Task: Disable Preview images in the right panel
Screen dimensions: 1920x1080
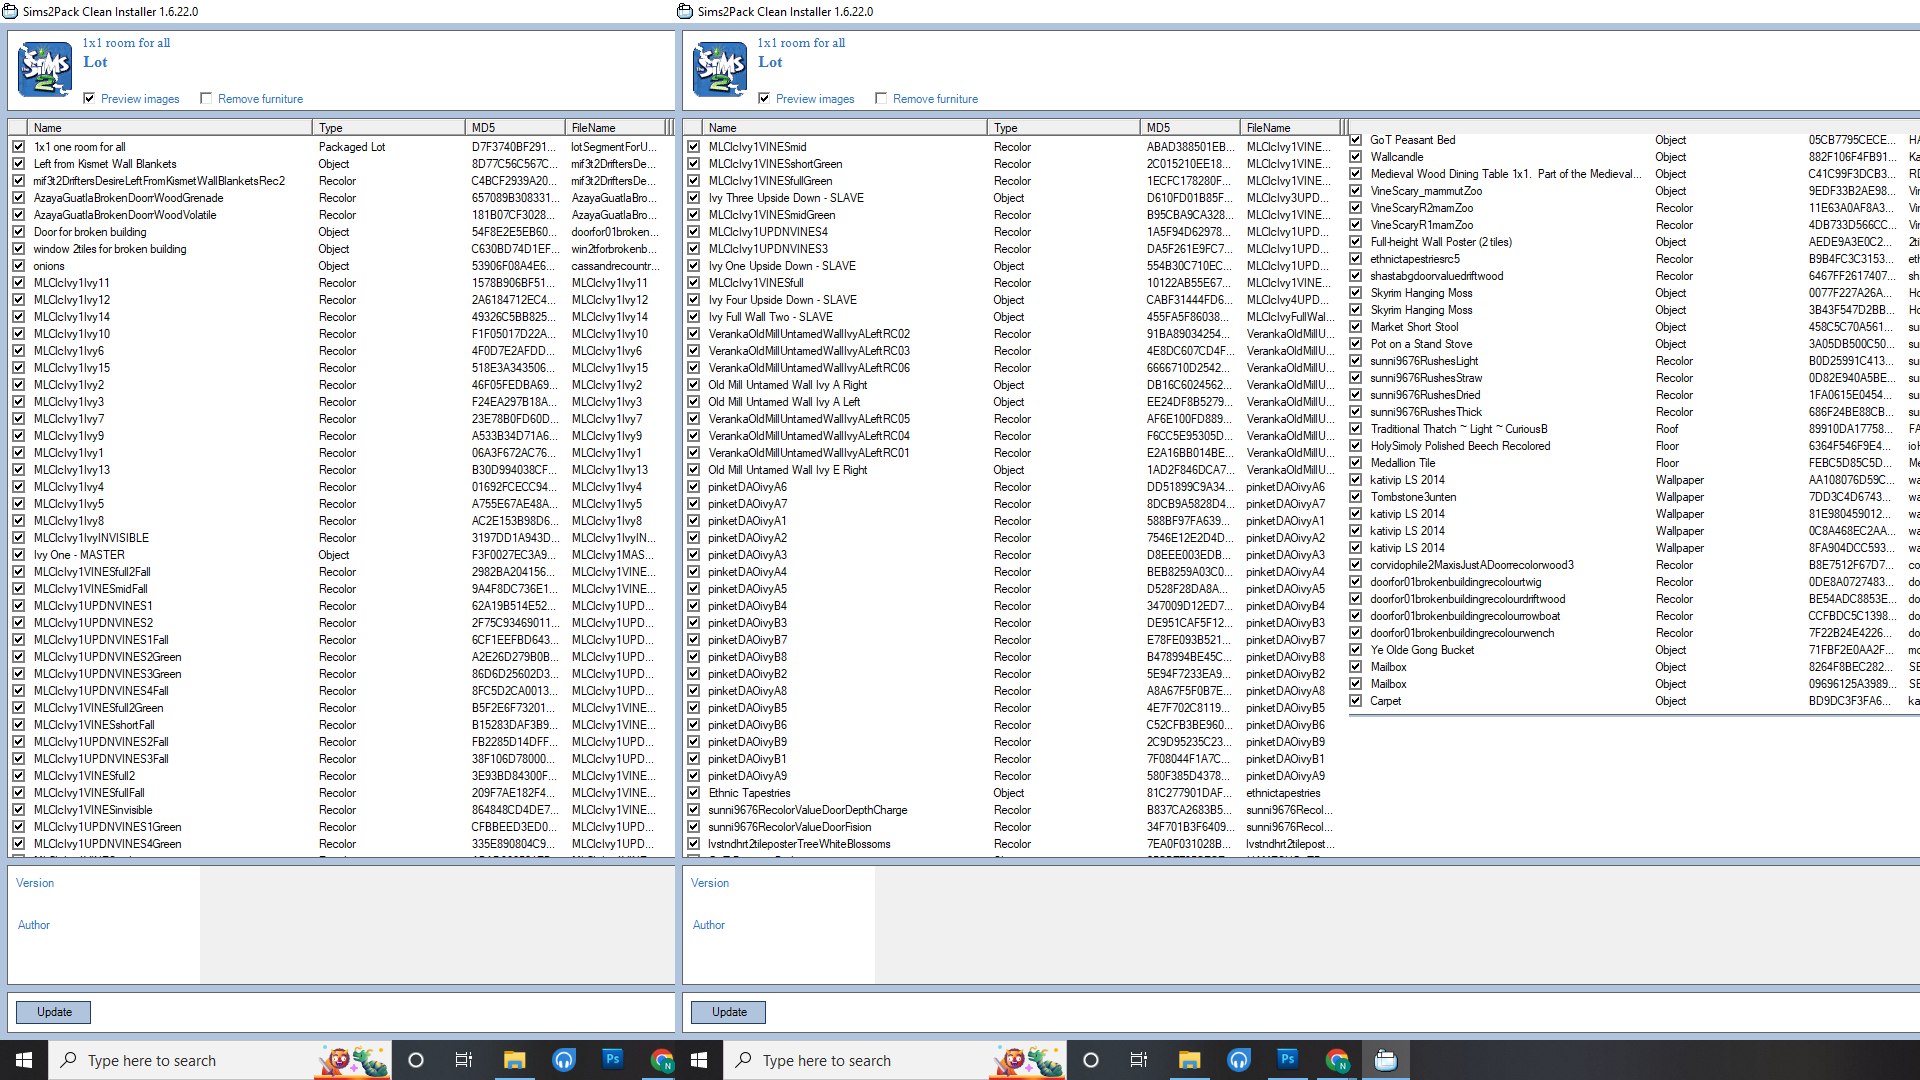Action: pos(763,98)
